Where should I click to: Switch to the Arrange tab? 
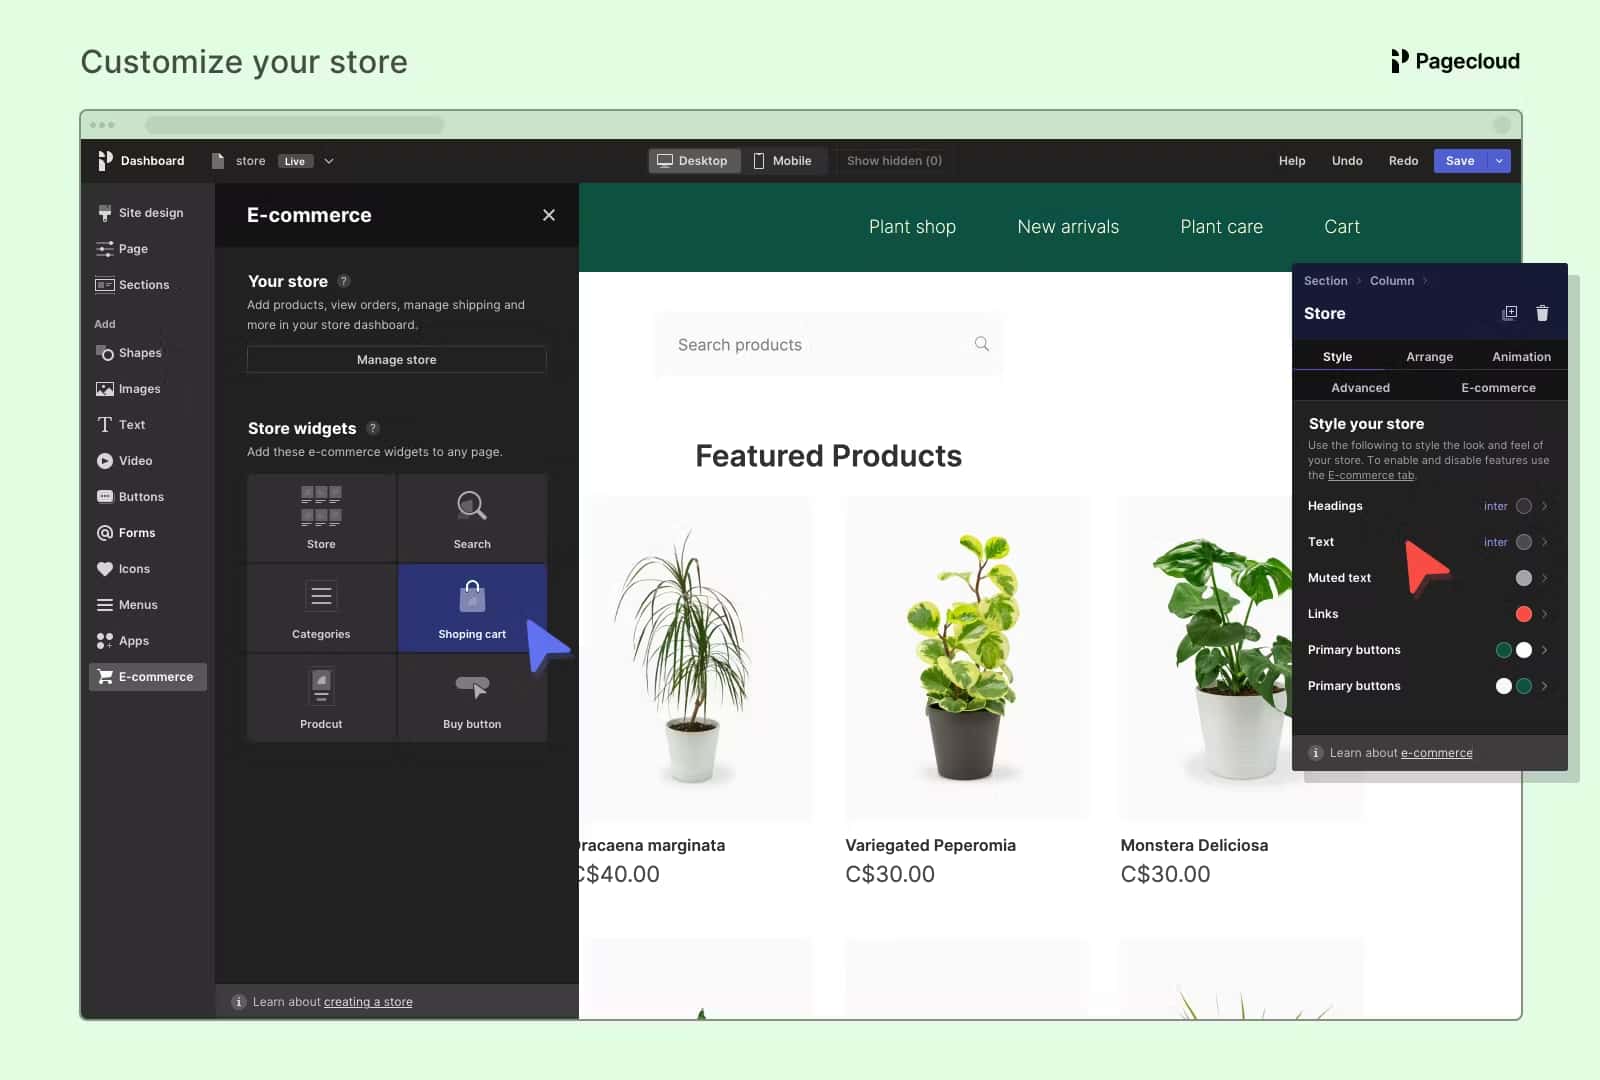(x=1430, y=357)
